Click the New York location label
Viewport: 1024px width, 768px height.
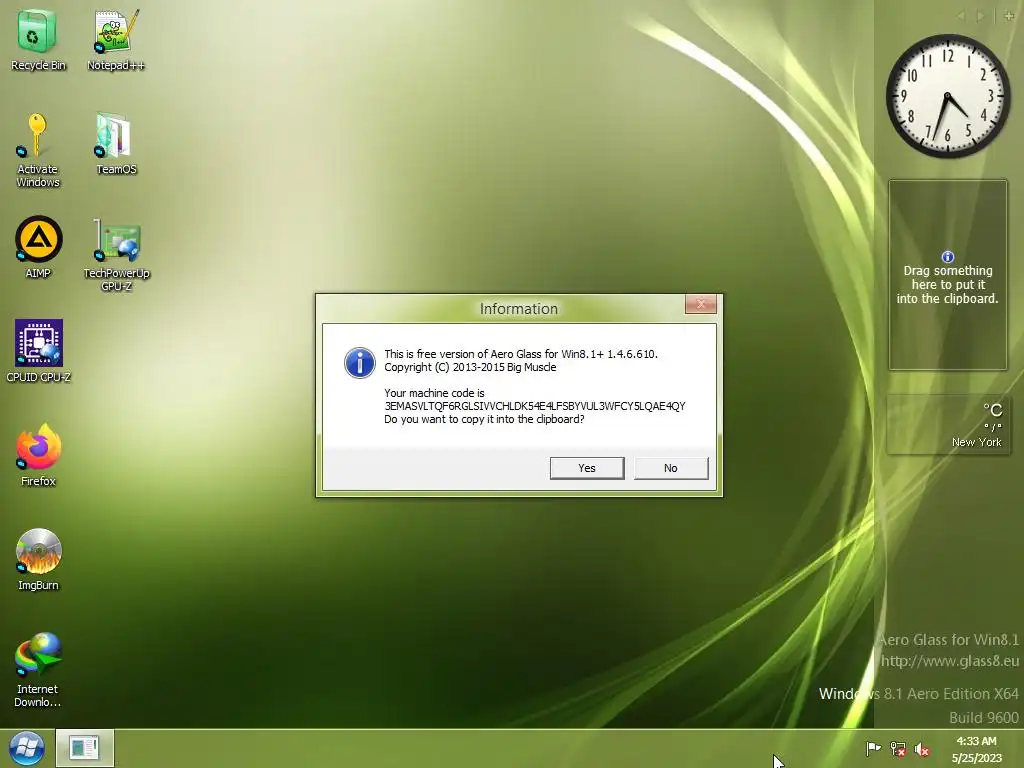[976, 442]
